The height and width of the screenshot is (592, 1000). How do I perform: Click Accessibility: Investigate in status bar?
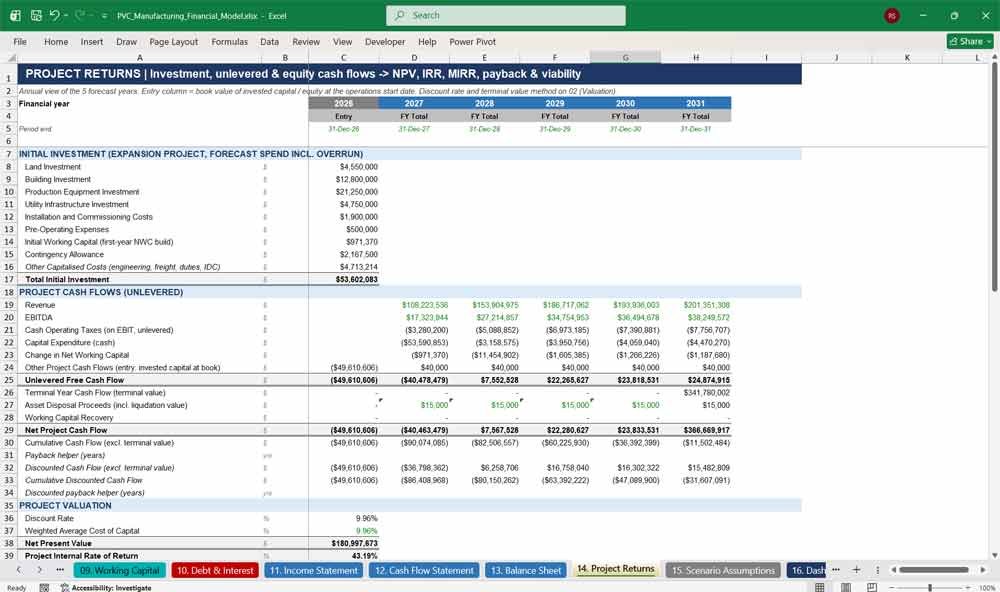tap(106, 588)
